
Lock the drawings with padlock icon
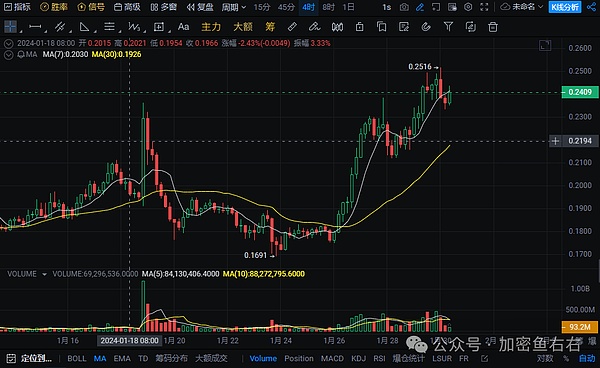359,27
